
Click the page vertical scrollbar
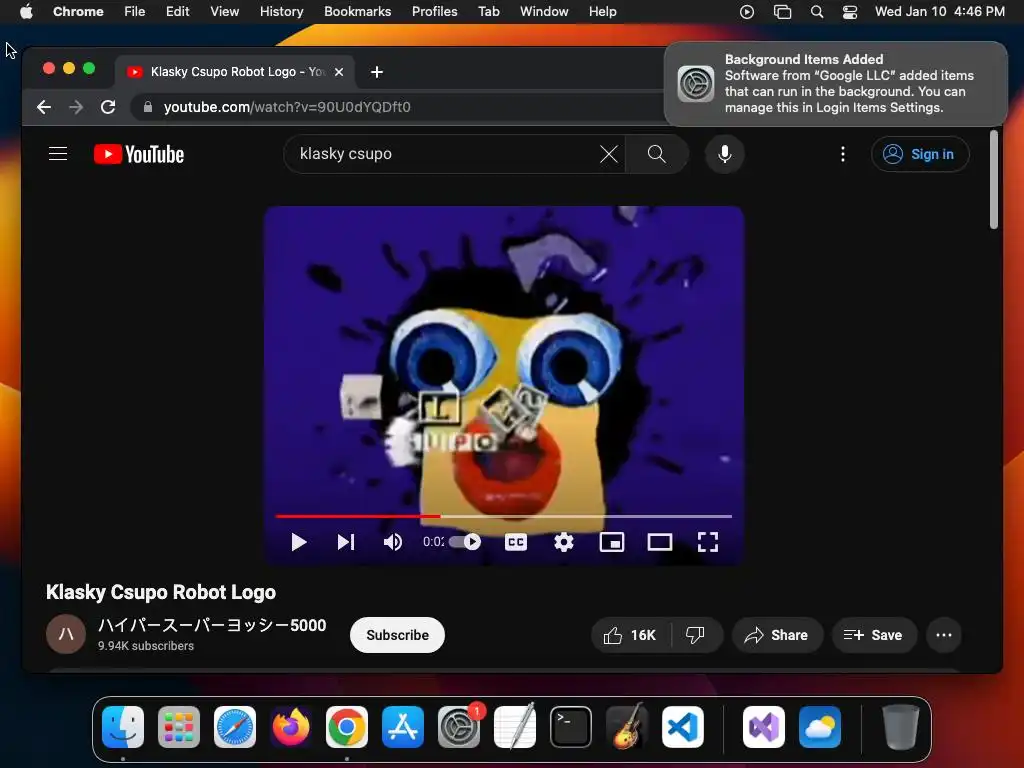pyautogui.click(x=993, y=180)
